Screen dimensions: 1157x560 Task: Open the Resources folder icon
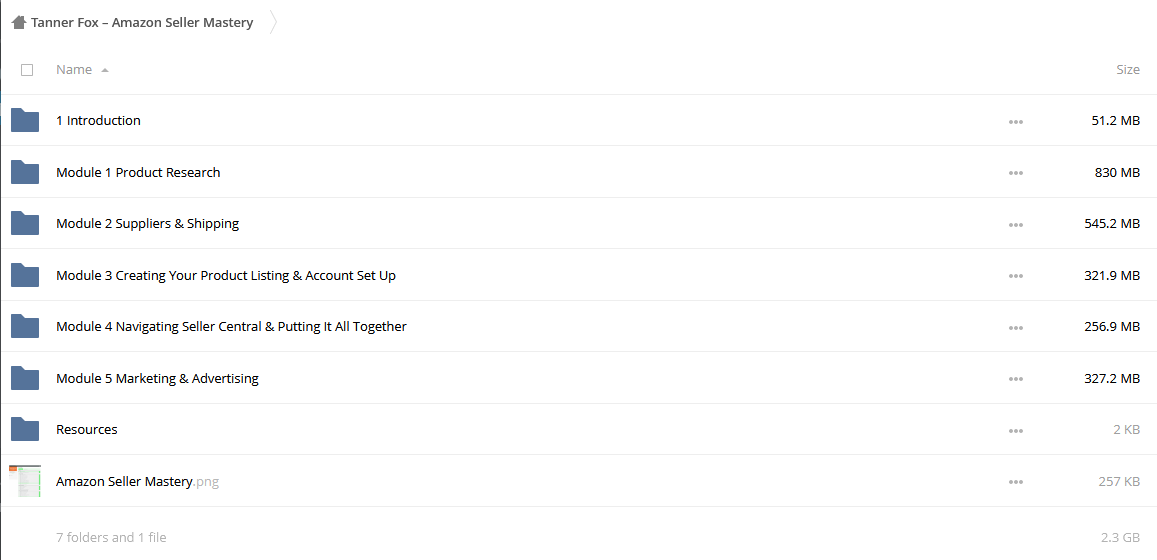pyautogui.click(x=25, y=429)
